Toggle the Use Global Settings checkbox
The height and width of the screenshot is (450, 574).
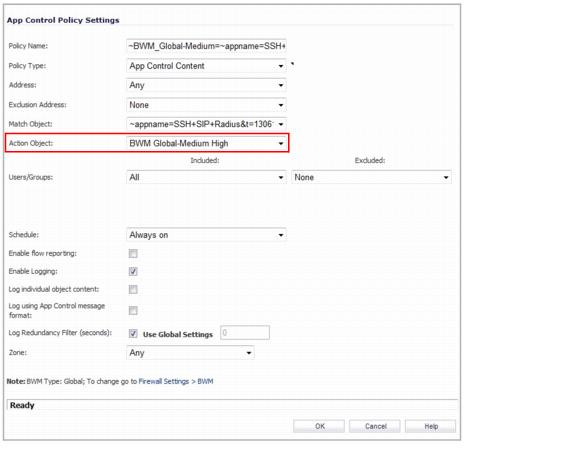[x=133, y=334]
